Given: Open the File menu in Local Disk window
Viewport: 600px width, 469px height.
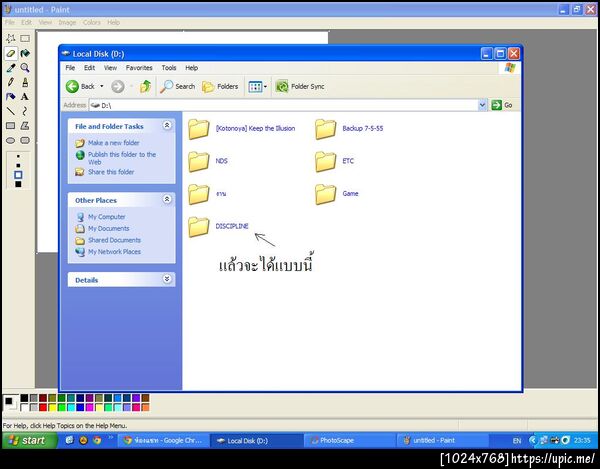Looking at the screenshot, I should coord(70,68).
